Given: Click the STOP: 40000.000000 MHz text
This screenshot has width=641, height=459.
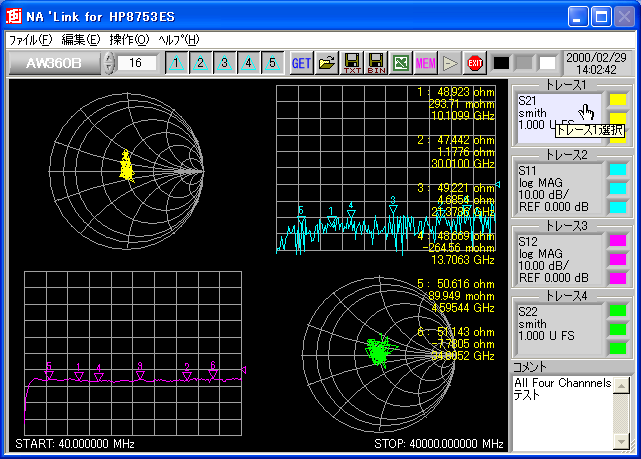Looking at the screenshot, I should pyautogui.click(x=439, y=444).
